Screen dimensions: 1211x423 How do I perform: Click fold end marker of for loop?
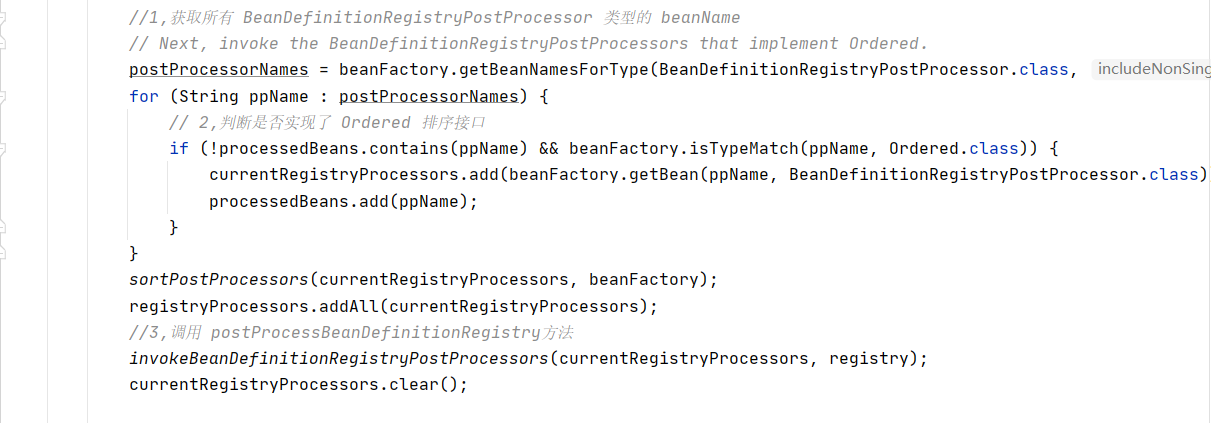3,253
